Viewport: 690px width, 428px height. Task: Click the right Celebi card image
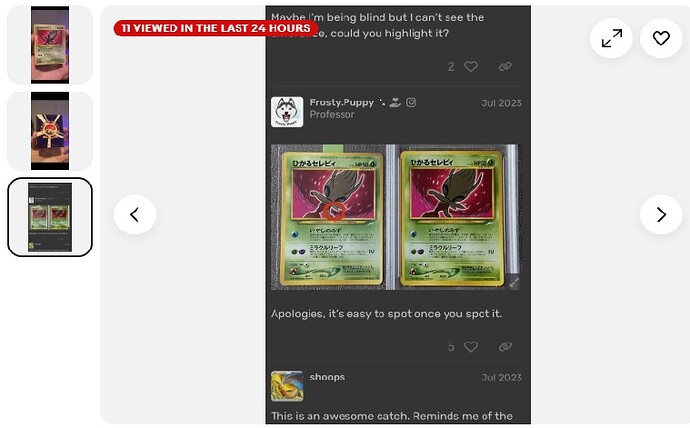[451, 219]
